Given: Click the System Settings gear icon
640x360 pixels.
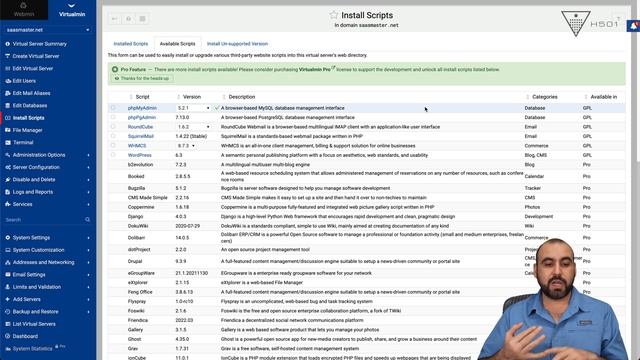Looking at the screenshot, I should pos(7,238).
